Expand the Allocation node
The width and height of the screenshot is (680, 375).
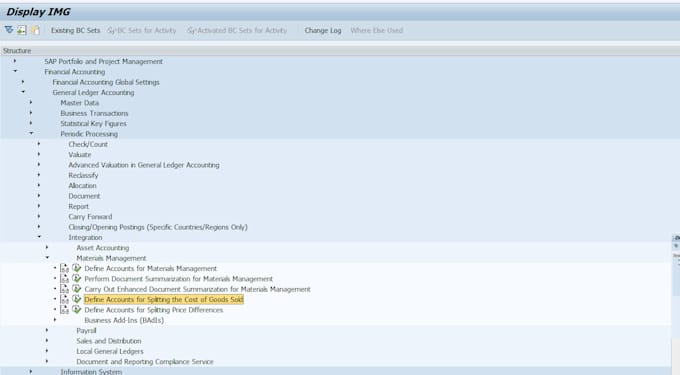click(39, 185)
